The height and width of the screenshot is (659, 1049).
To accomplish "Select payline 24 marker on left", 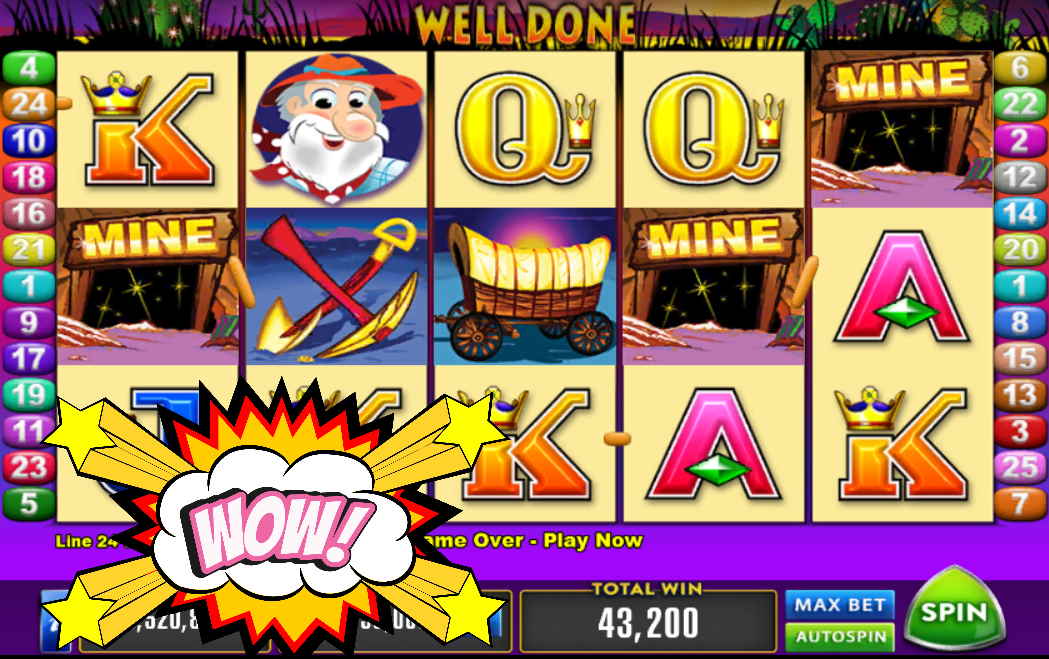I will click(28, 104).
